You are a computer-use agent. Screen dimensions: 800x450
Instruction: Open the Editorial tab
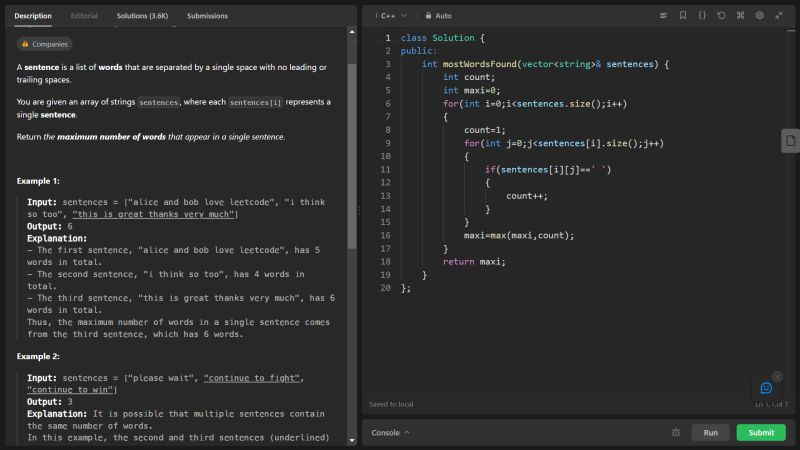pyautogui.click(x=84, y=16)
